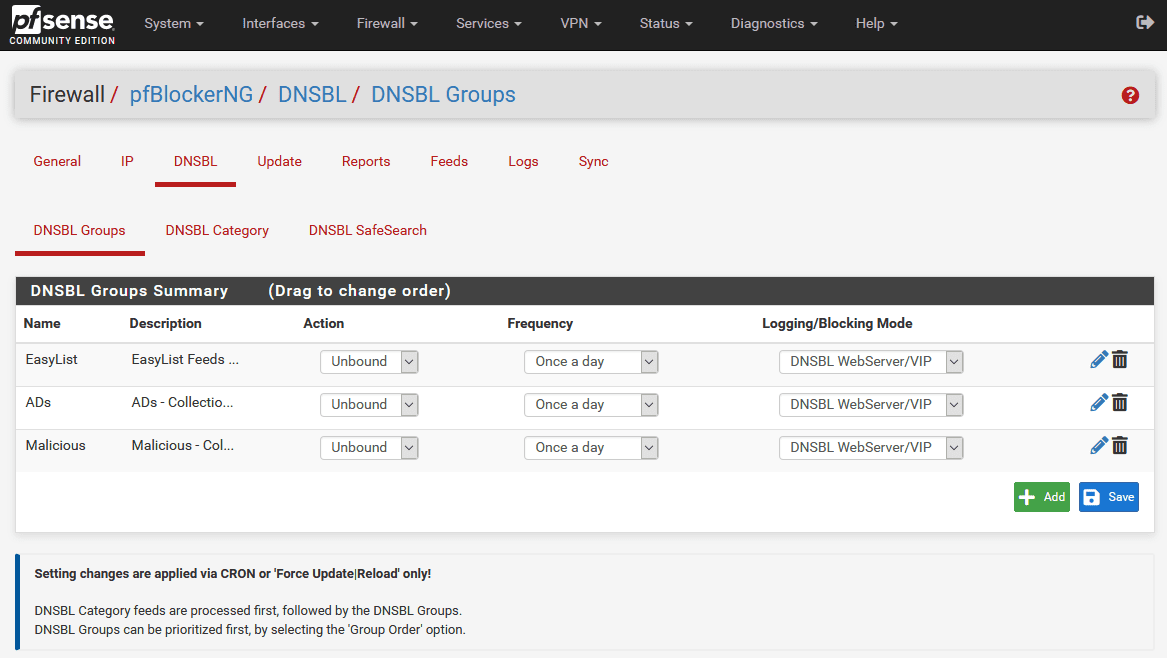
Task: Delete the EasyList group with trash icon
Action: (x=1120, y=360)
